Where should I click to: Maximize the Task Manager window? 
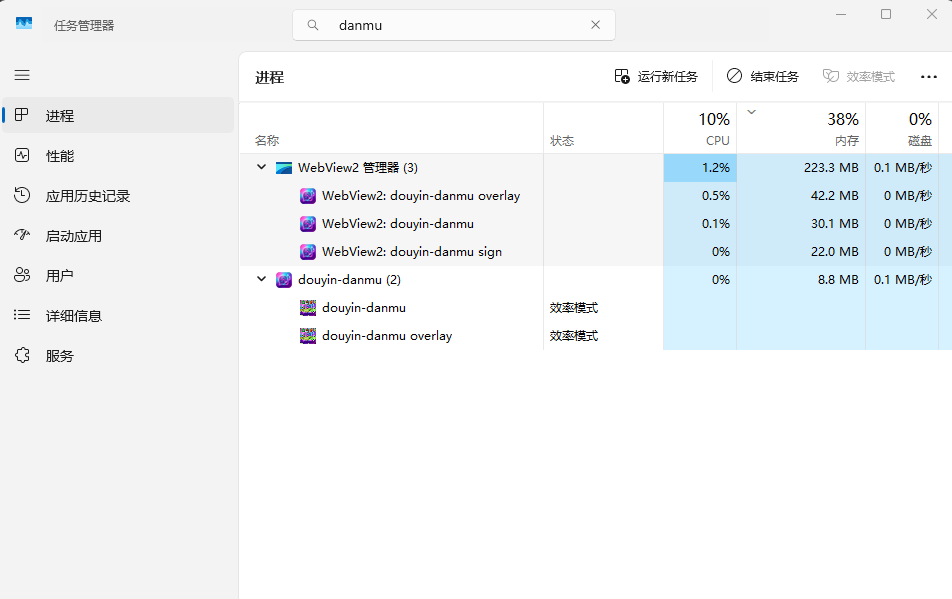click(x=886, y=14)
